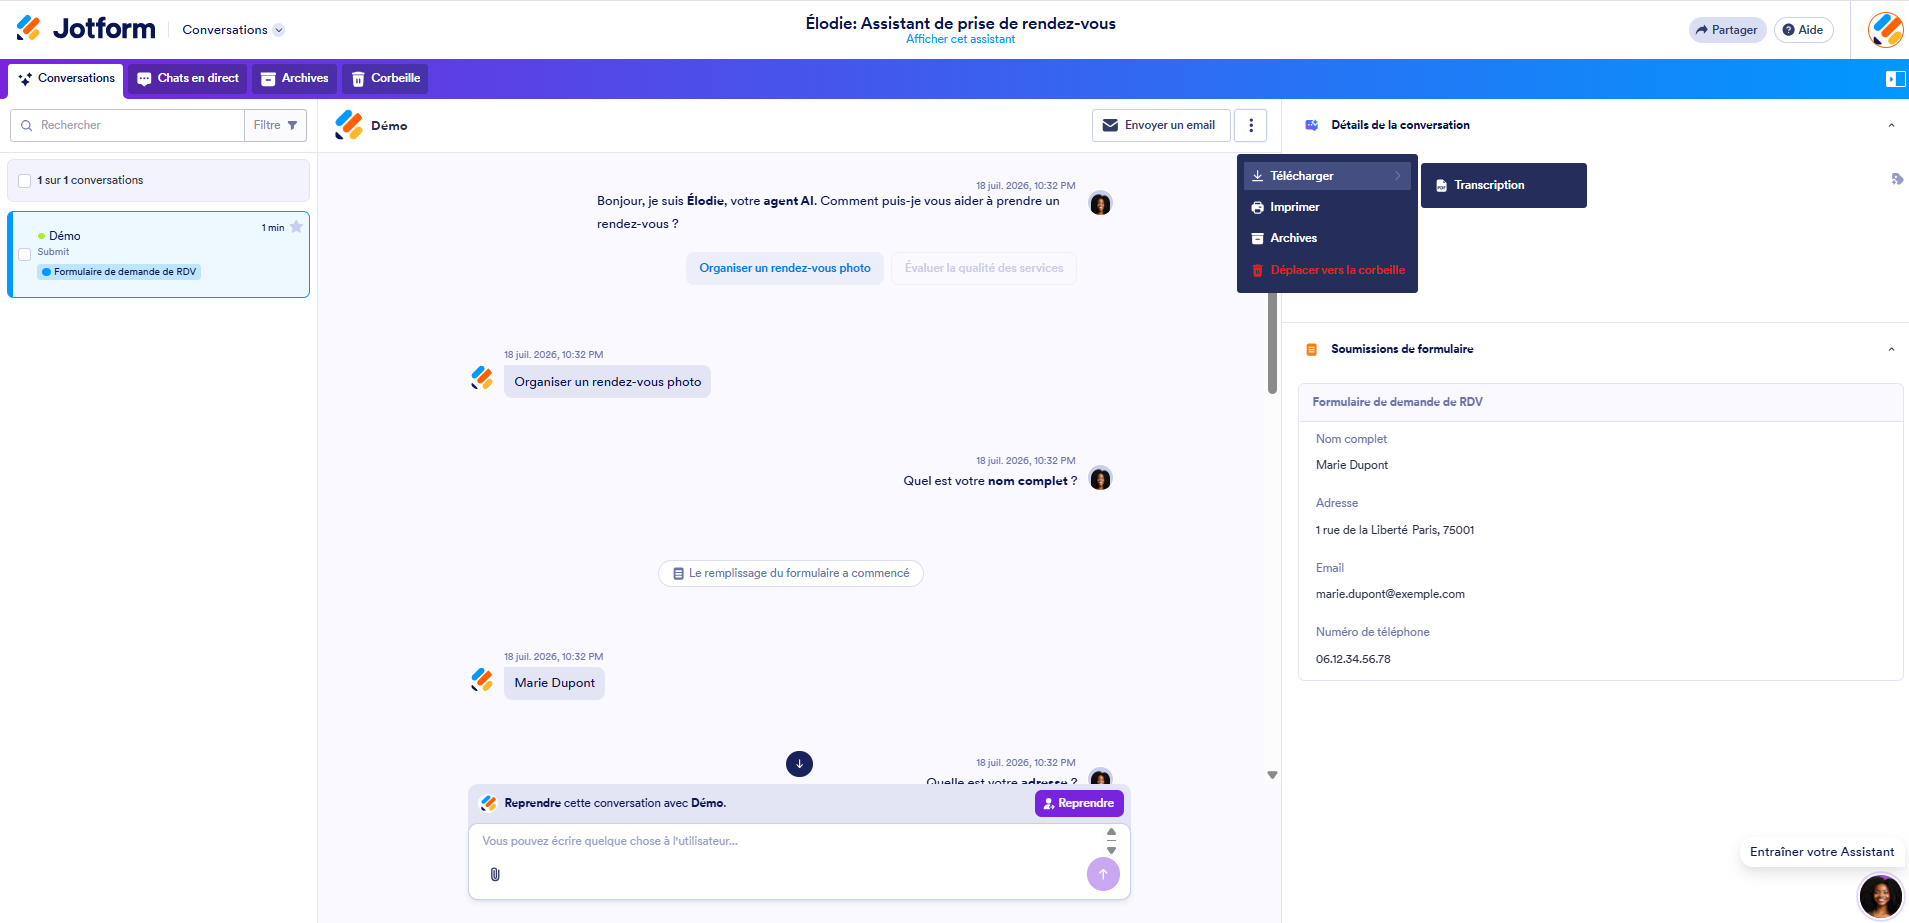Open the Corbeille tab
Viewport: 1909px width, 923px height.
coord(386,78)
